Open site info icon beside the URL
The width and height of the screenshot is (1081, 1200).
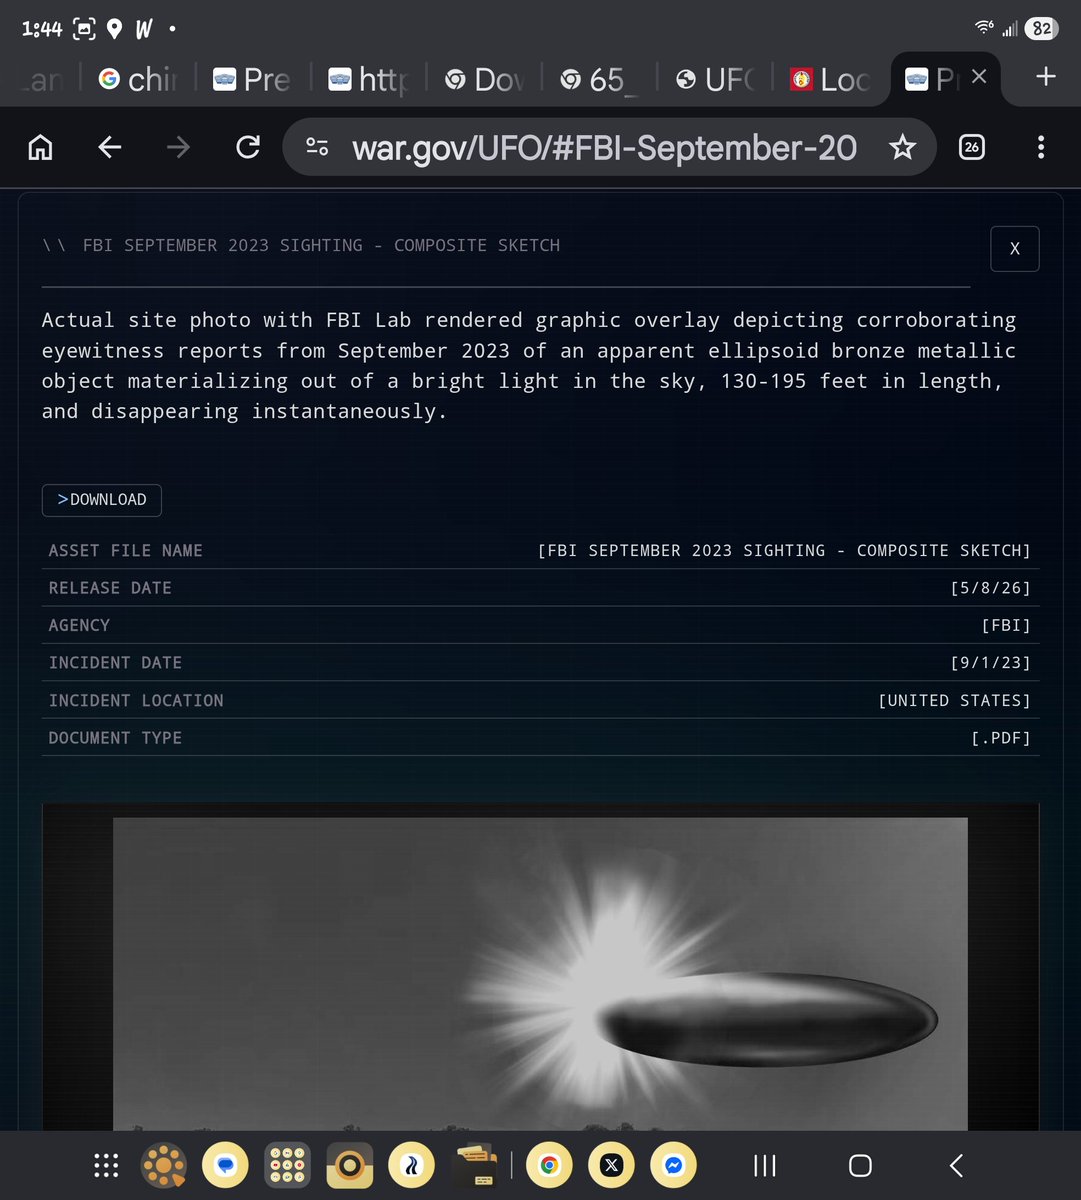pos(317,148)
